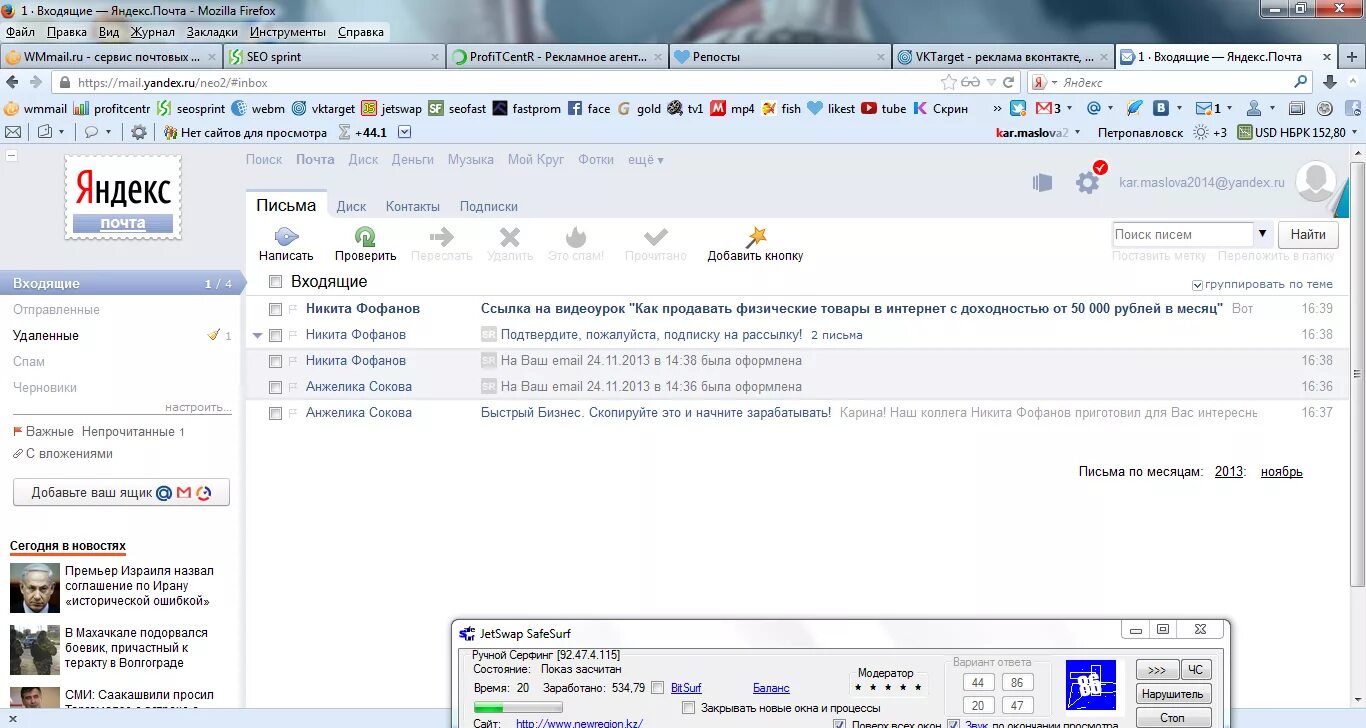Select the 16:38 Никита Фофанов оформлена message checkbox
1366x728 pixels.
pos(275,361)
